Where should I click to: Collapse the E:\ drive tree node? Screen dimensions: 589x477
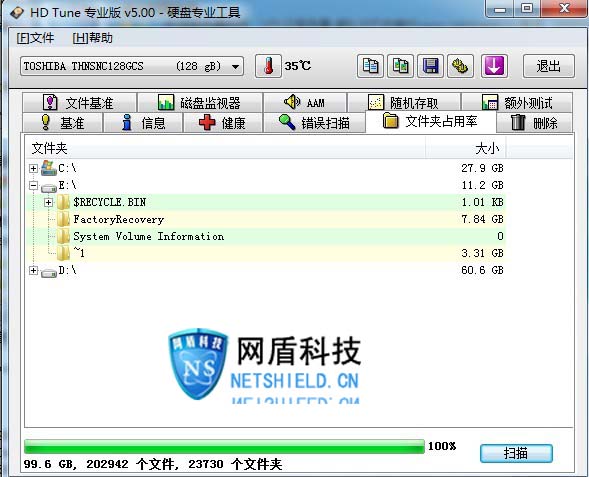coord(33,185)
